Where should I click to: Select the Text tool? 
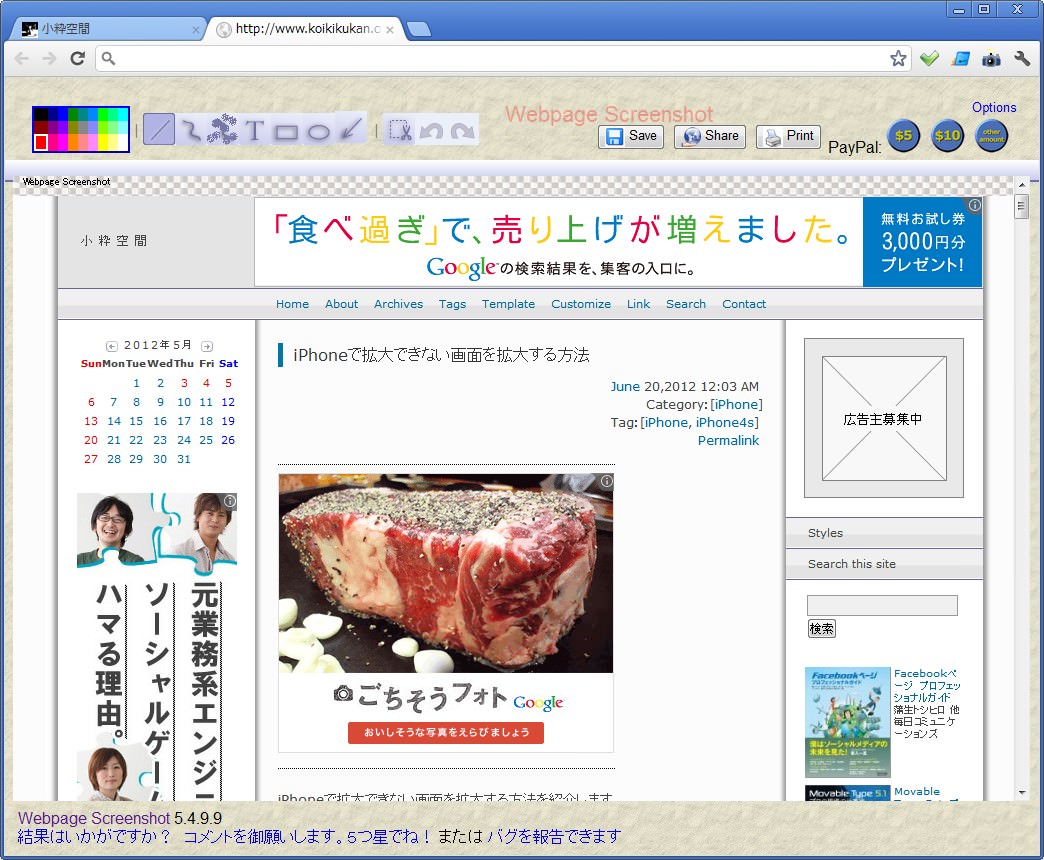(254, 130)
